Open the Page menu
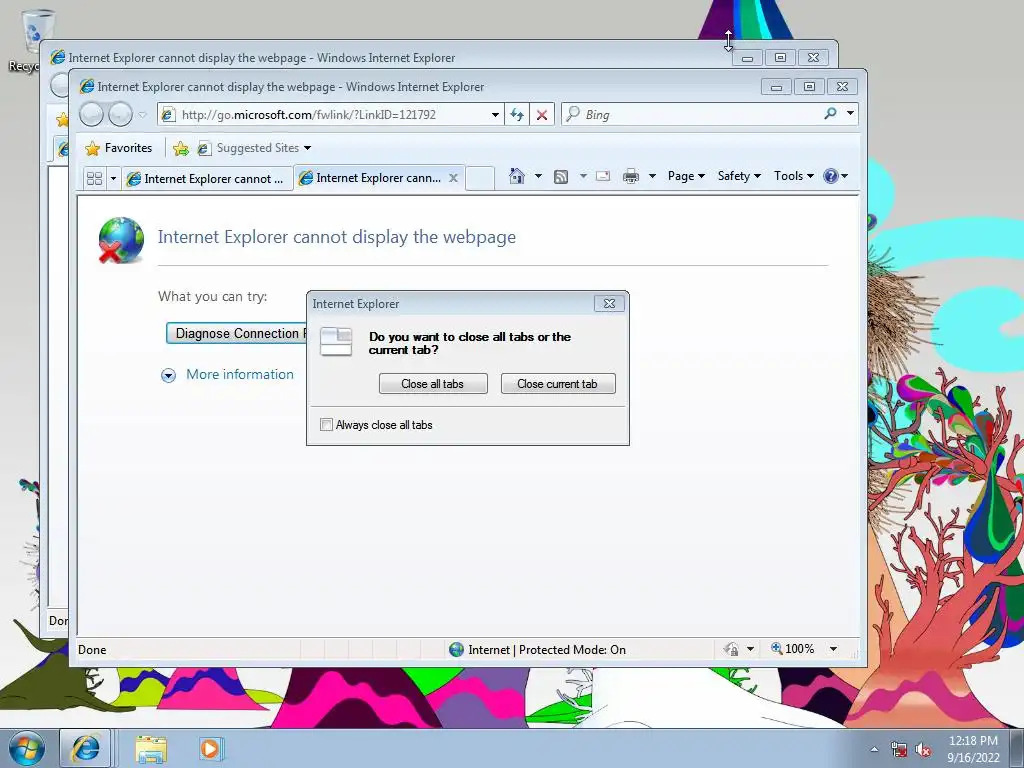The image size is (1024, 768). (x=686, y=176)
